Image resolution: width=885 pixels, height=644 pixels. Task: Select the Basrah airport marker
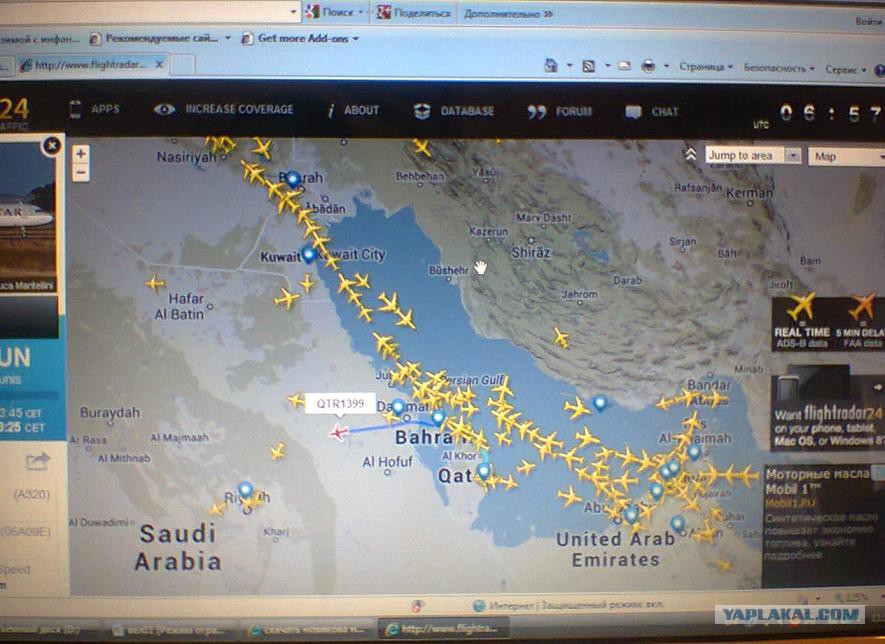293,179
